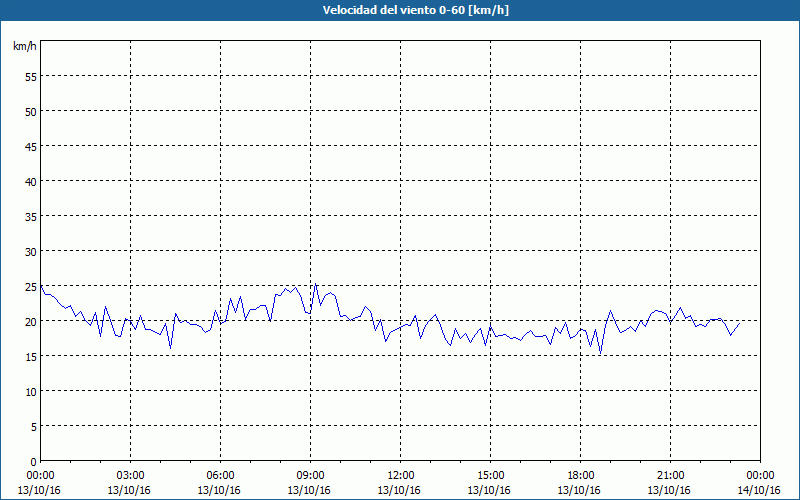The width and height of the screenshot is (800, 500).
Task: Click the "06:00" time label
Action: [x=220, y=476]
